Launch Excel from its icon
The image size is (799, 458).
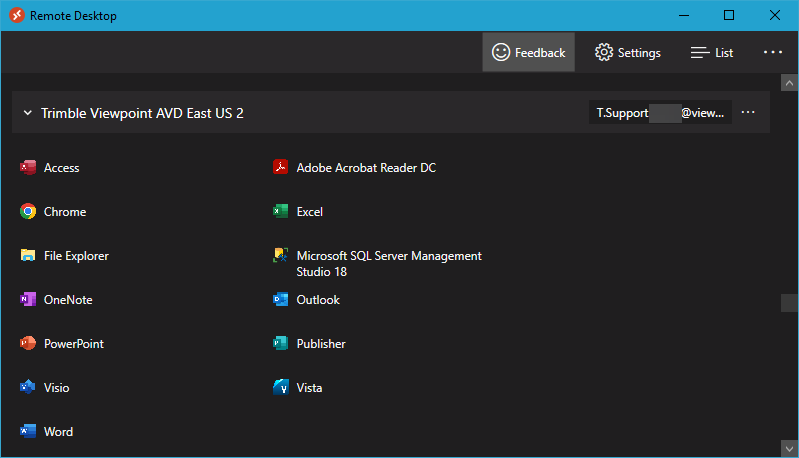(280, 211)
